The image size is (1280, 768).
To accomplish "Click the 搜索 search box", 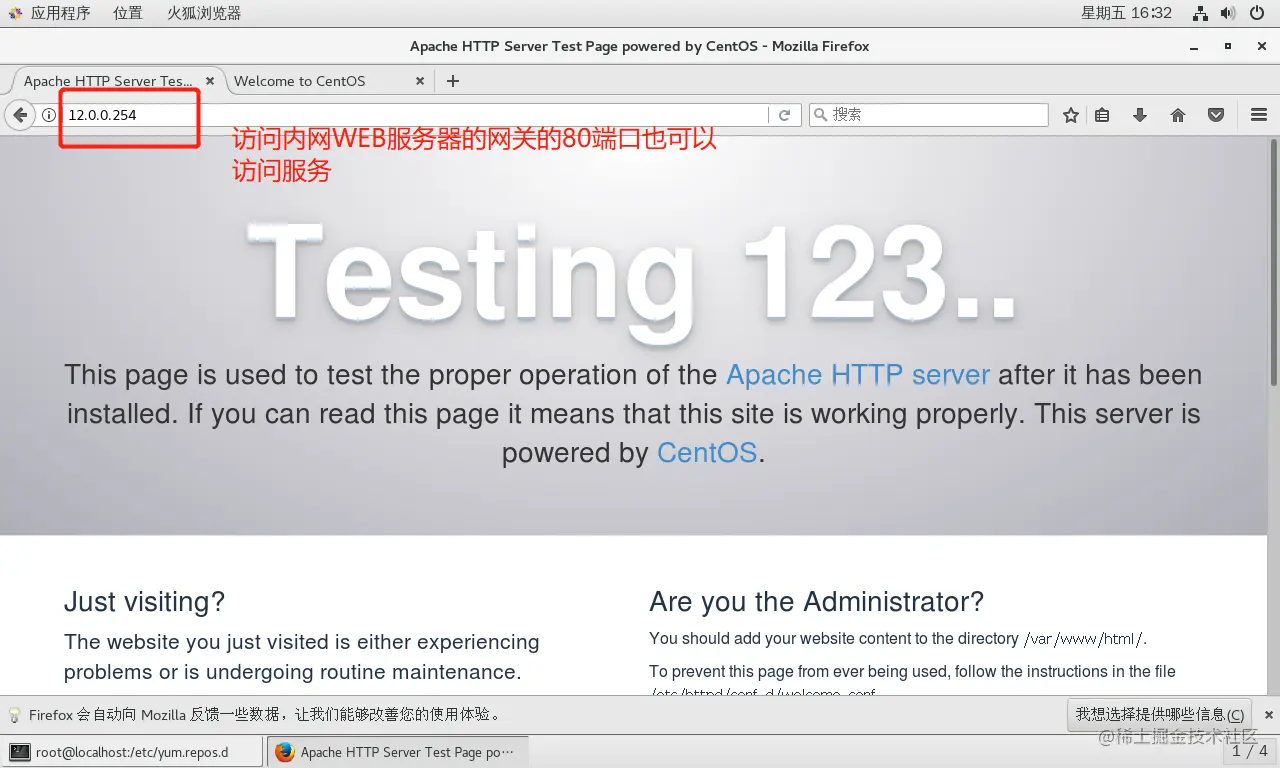I will tap(928, 115).
